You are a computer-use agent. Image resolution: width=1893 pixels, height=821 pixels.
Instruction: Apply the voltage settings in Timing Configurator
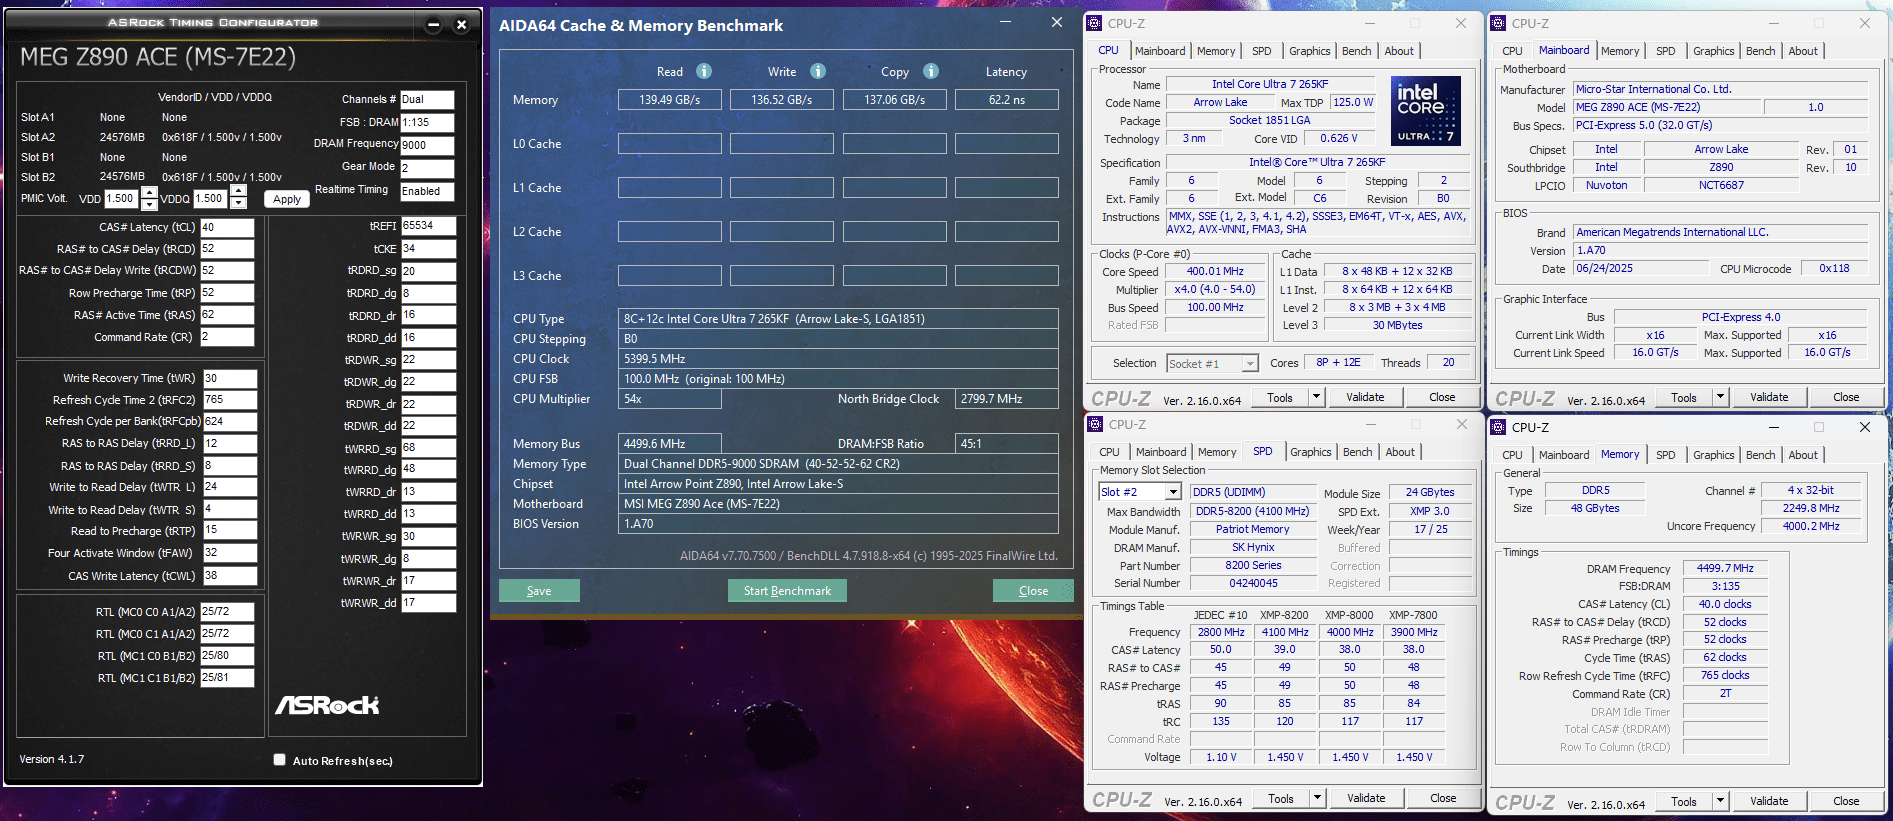[287, 199]
